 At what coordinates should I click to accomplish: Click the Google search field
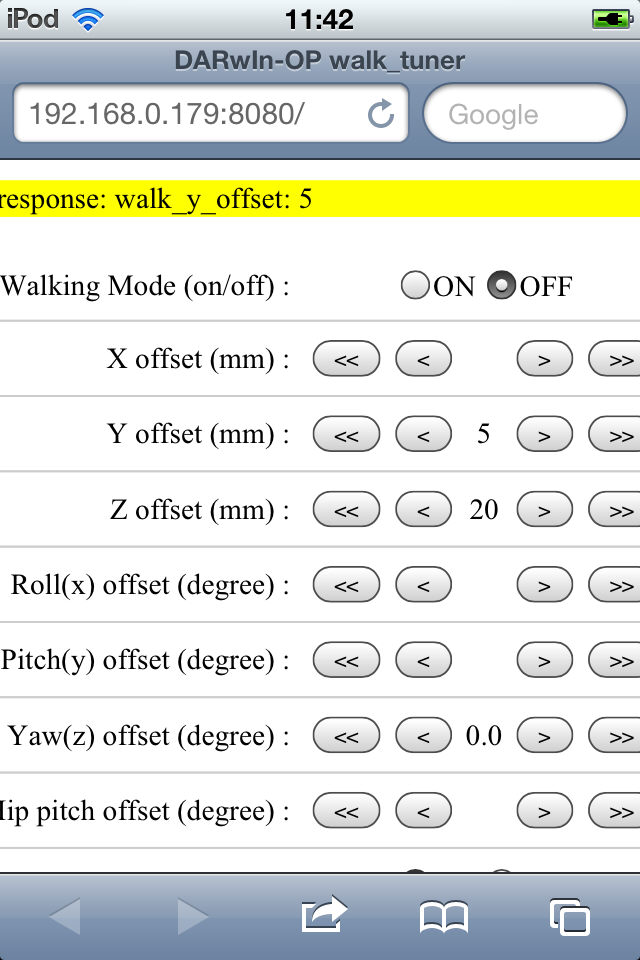tap(525, 113)
